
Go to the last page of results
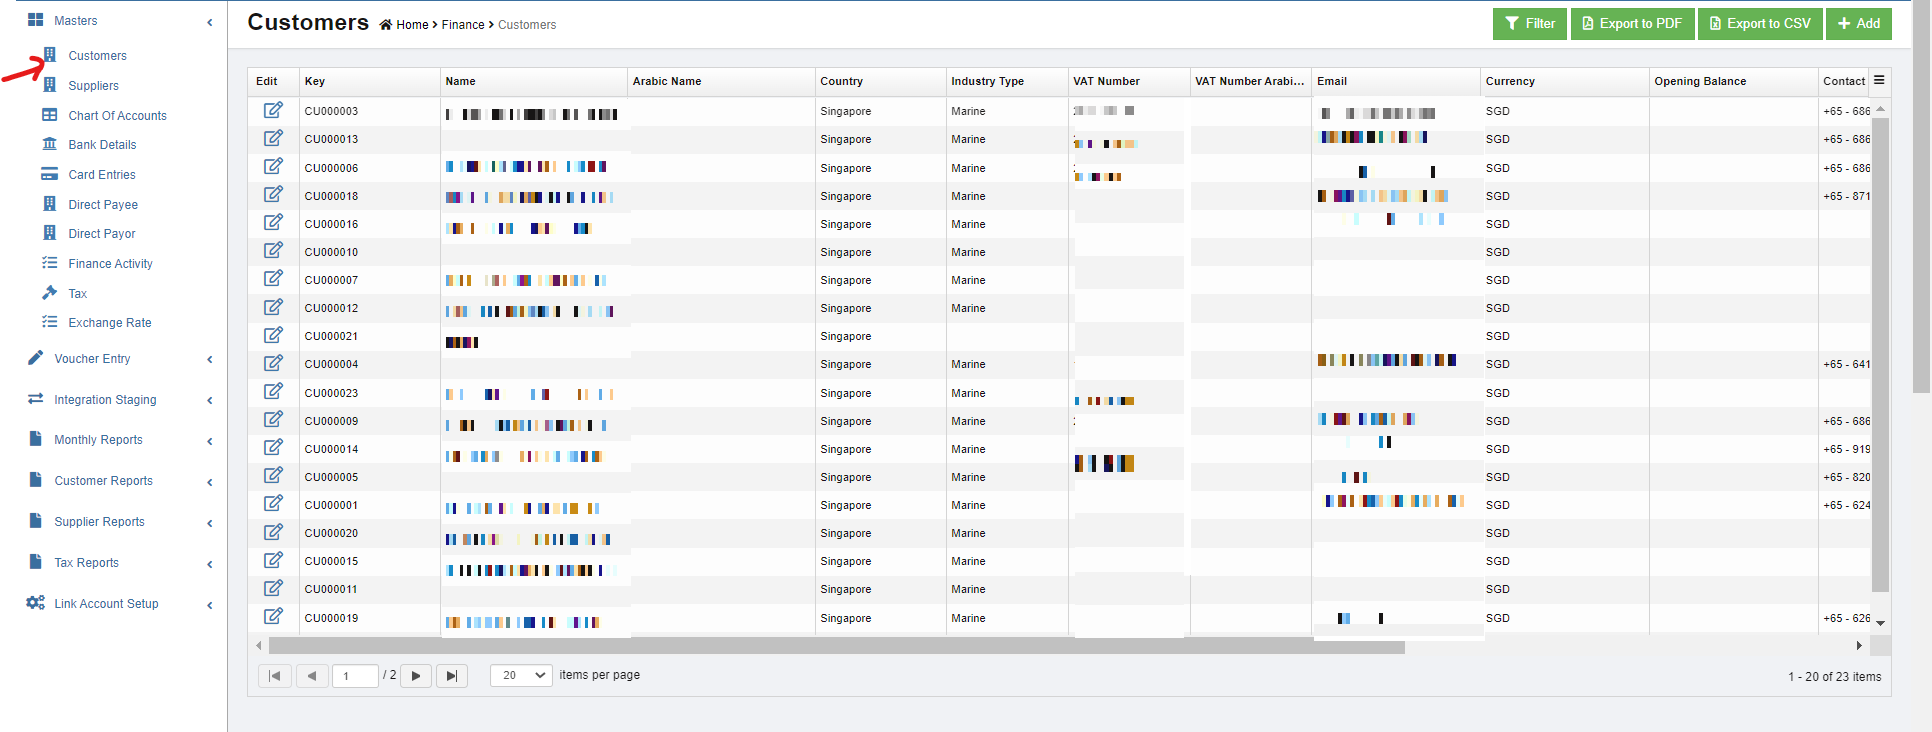452,676
